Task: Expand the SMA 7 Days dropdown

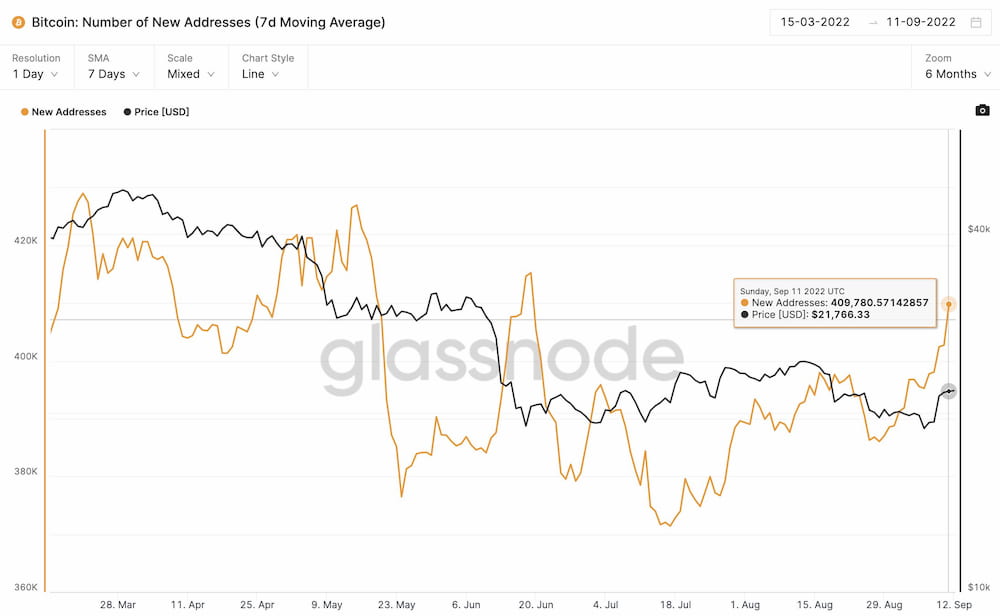Action: 113,74
